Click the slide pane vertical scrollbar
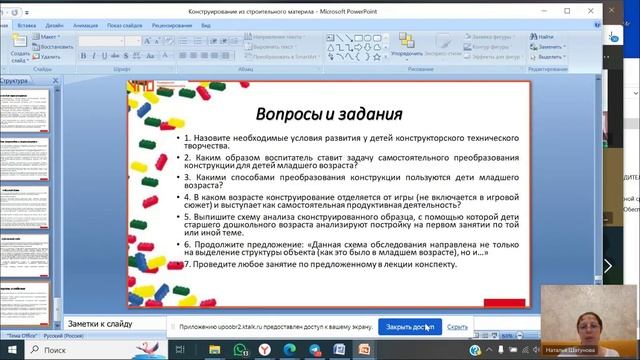 click(x=598, y=180)
